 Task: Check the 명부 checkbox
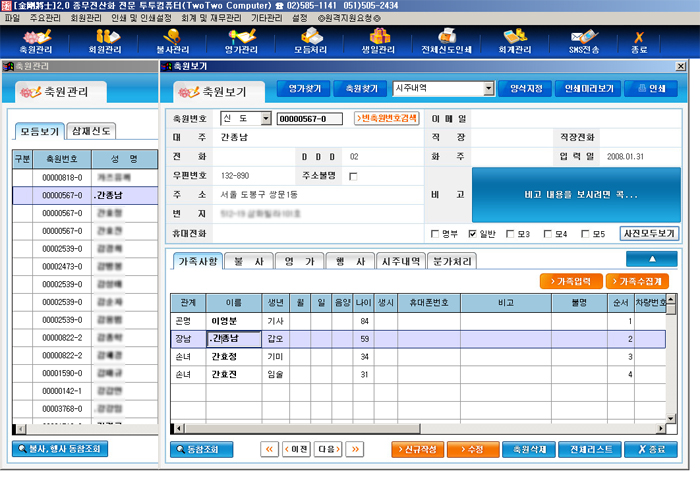pyautogui.click(x=435, y=234)
